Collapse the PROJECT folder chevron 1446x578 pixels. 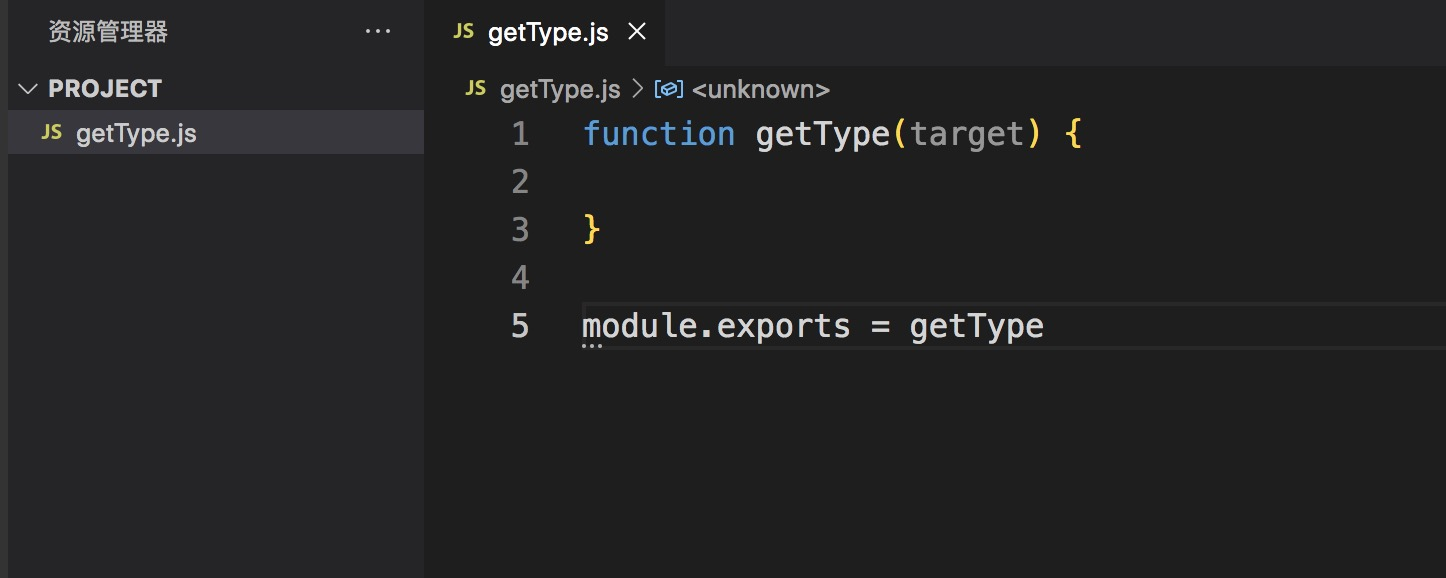click(27, 89)
